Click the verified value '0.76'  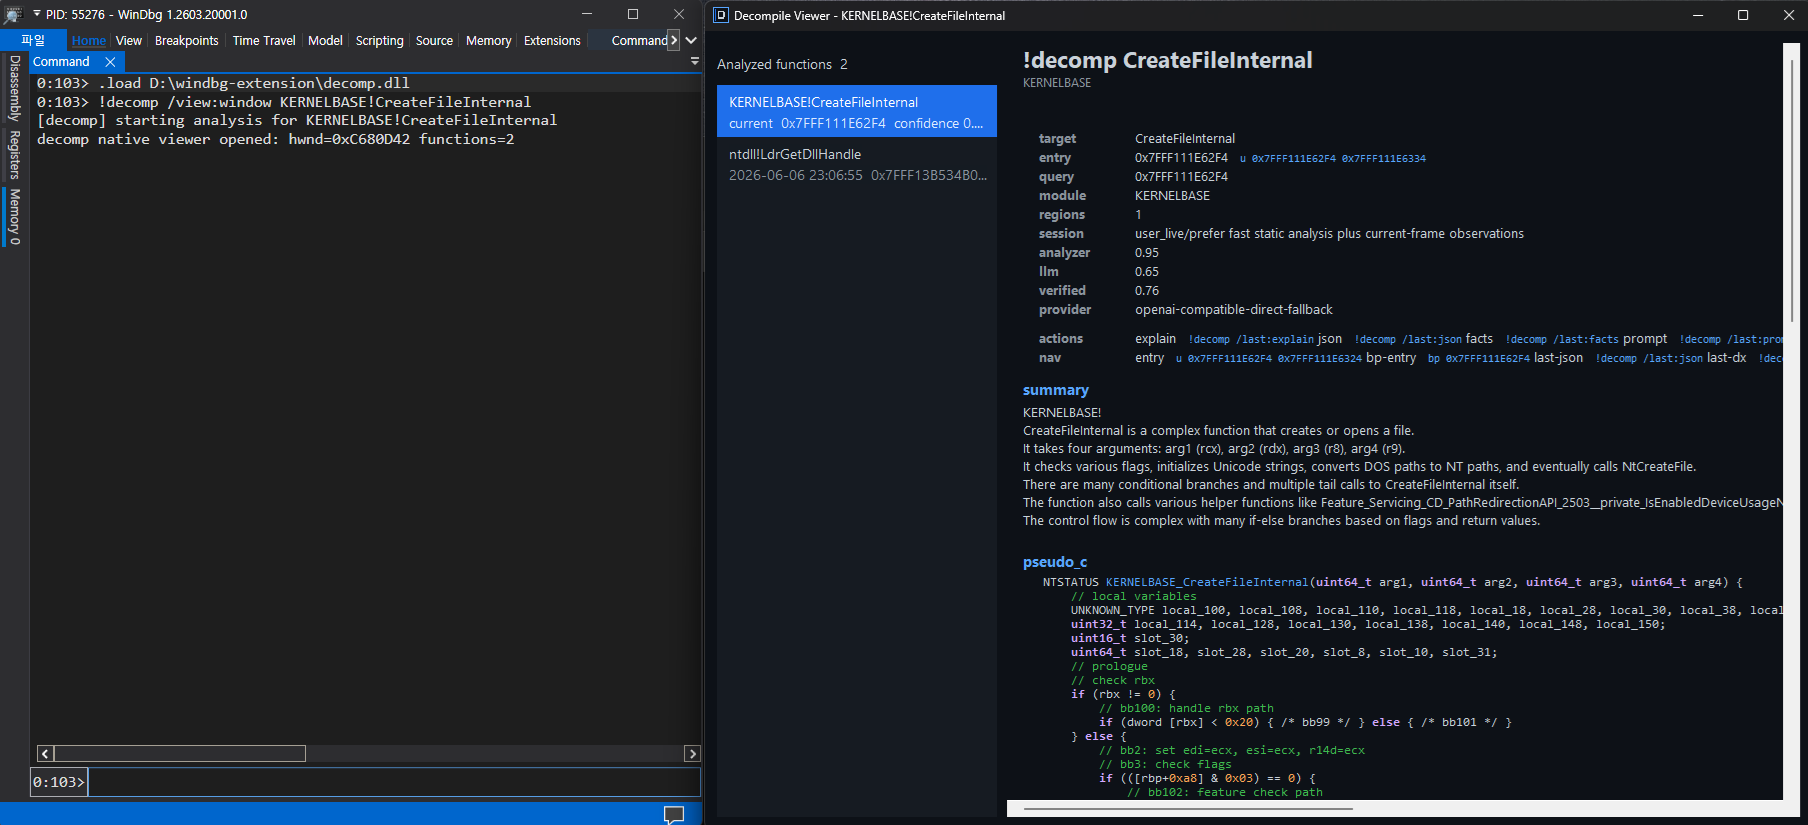click(x=1147, y=291)
